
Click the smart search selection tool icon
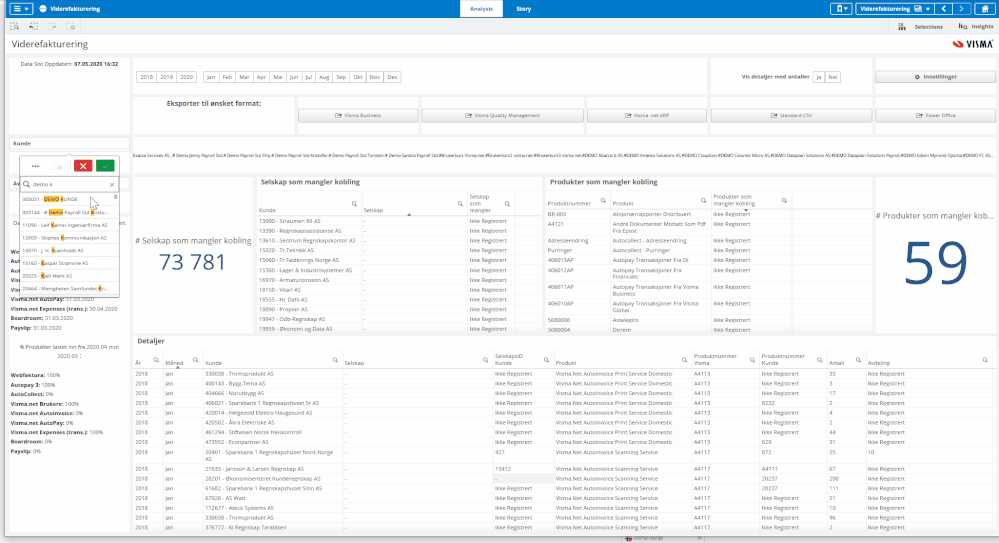point(15,27)
